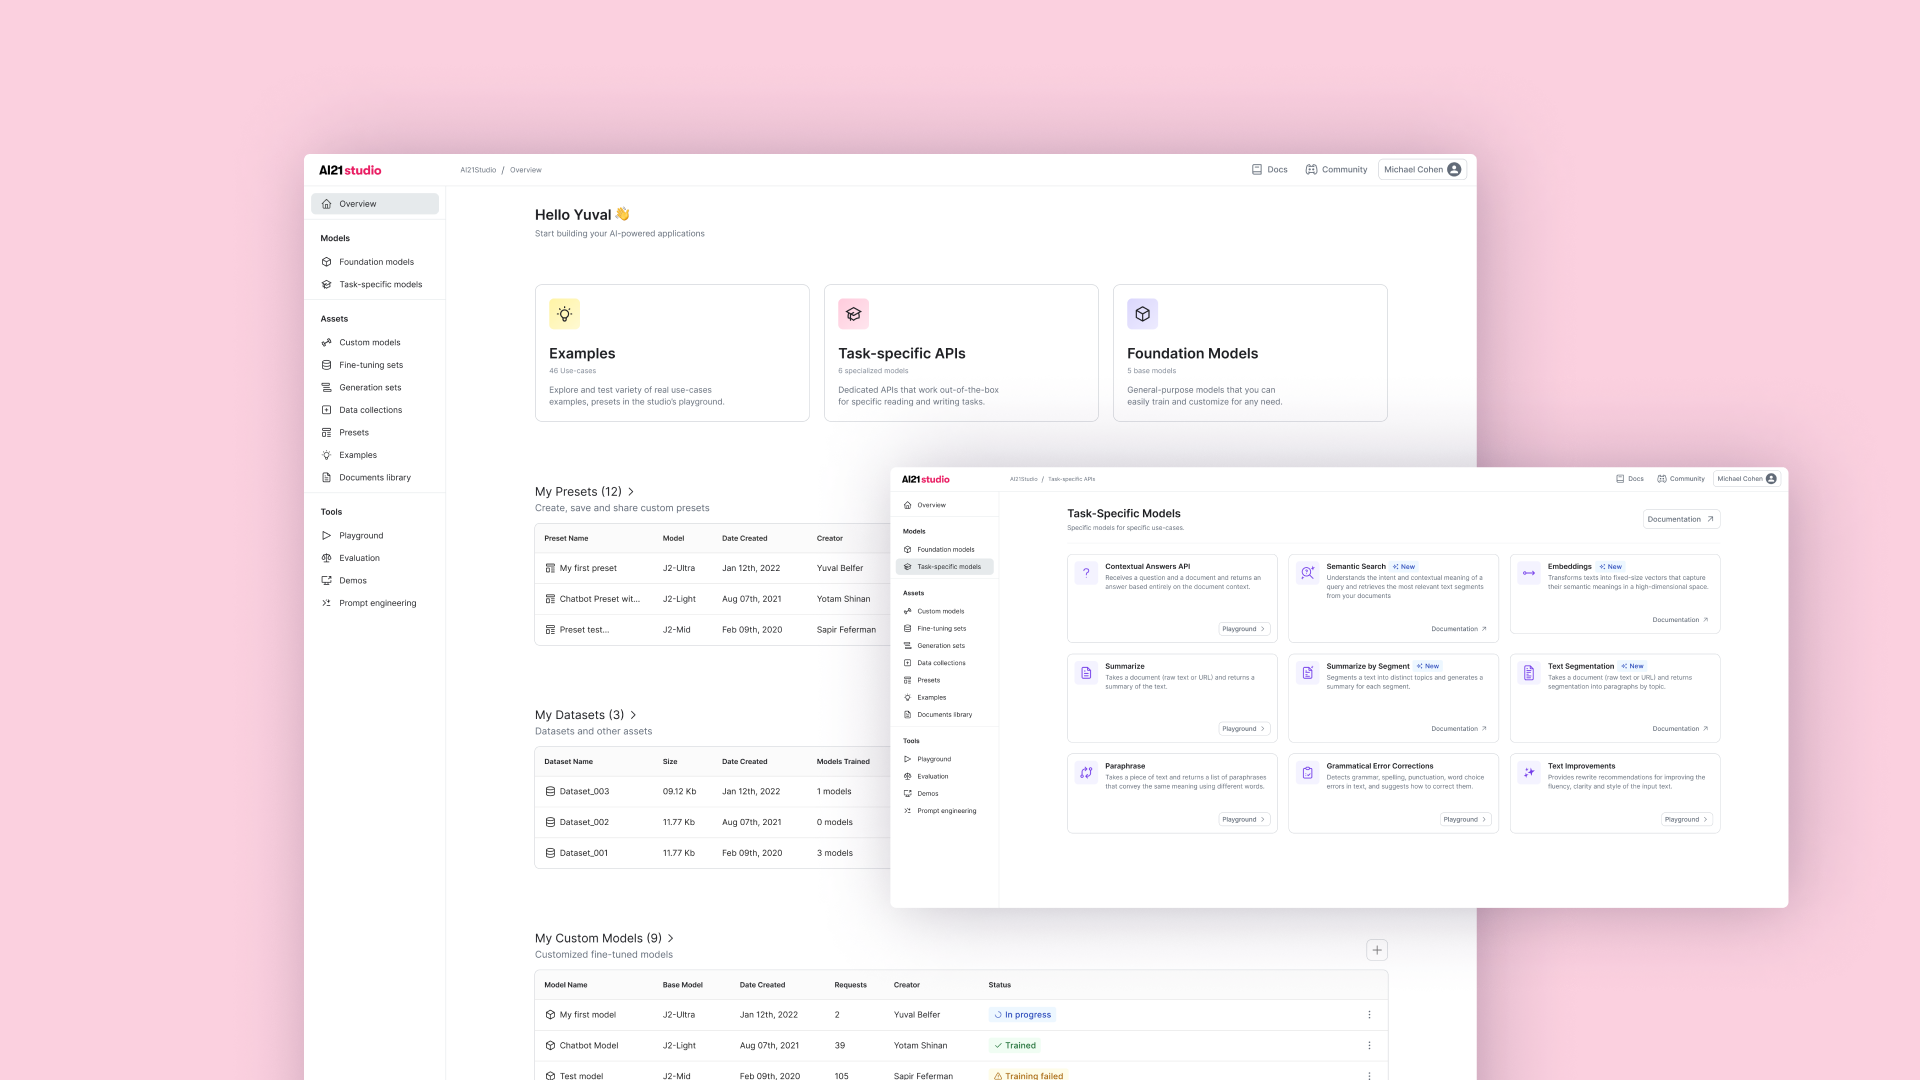Open Playground for the Summarize card
The width and height of the screenshot is (1920, 1080).
point(1244,729)
